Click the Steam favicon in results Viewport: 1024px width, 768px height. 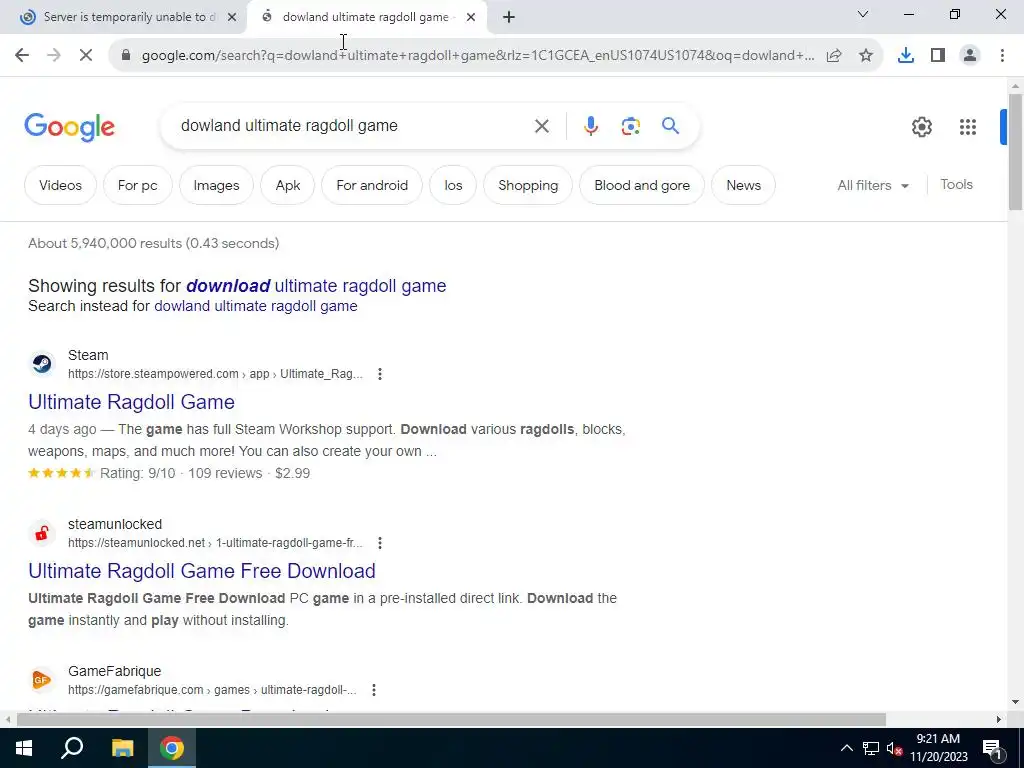pos(42,364)
